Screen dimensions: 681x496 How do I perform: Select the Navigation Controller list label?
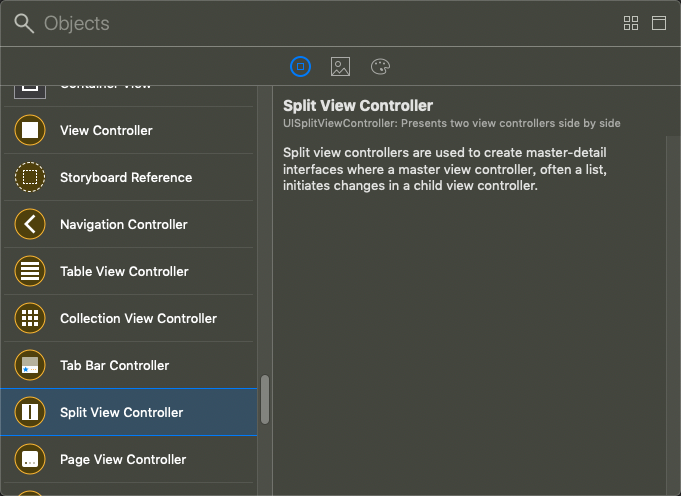pyautogui.click(x=124, y=224)
